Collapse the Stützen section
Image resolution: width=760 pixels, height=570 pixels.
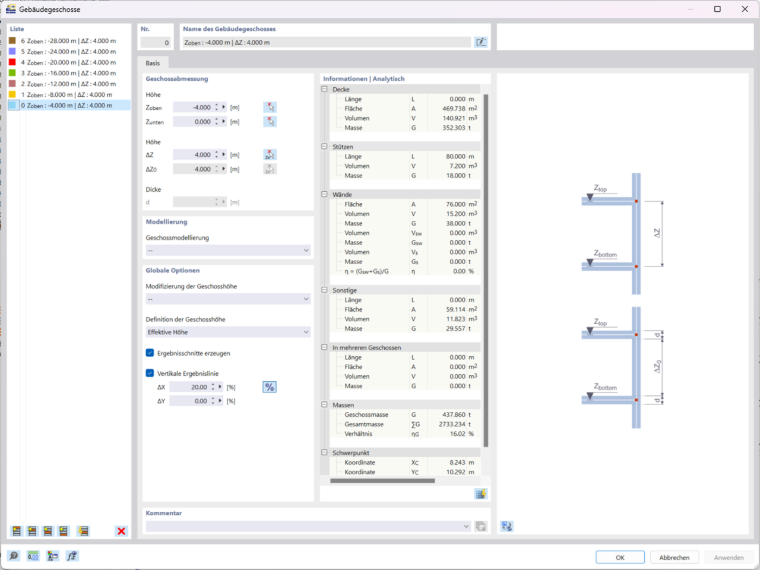coord(324,146)
